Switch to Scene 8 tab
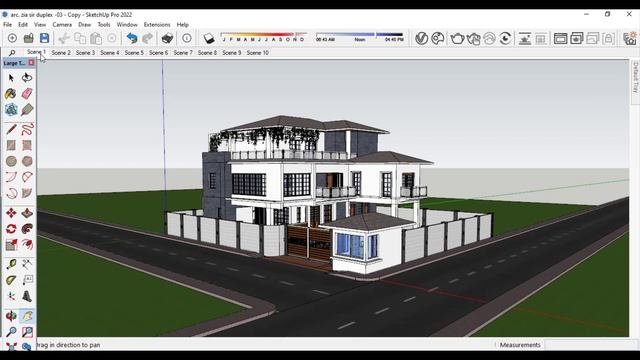 point(207,53)
